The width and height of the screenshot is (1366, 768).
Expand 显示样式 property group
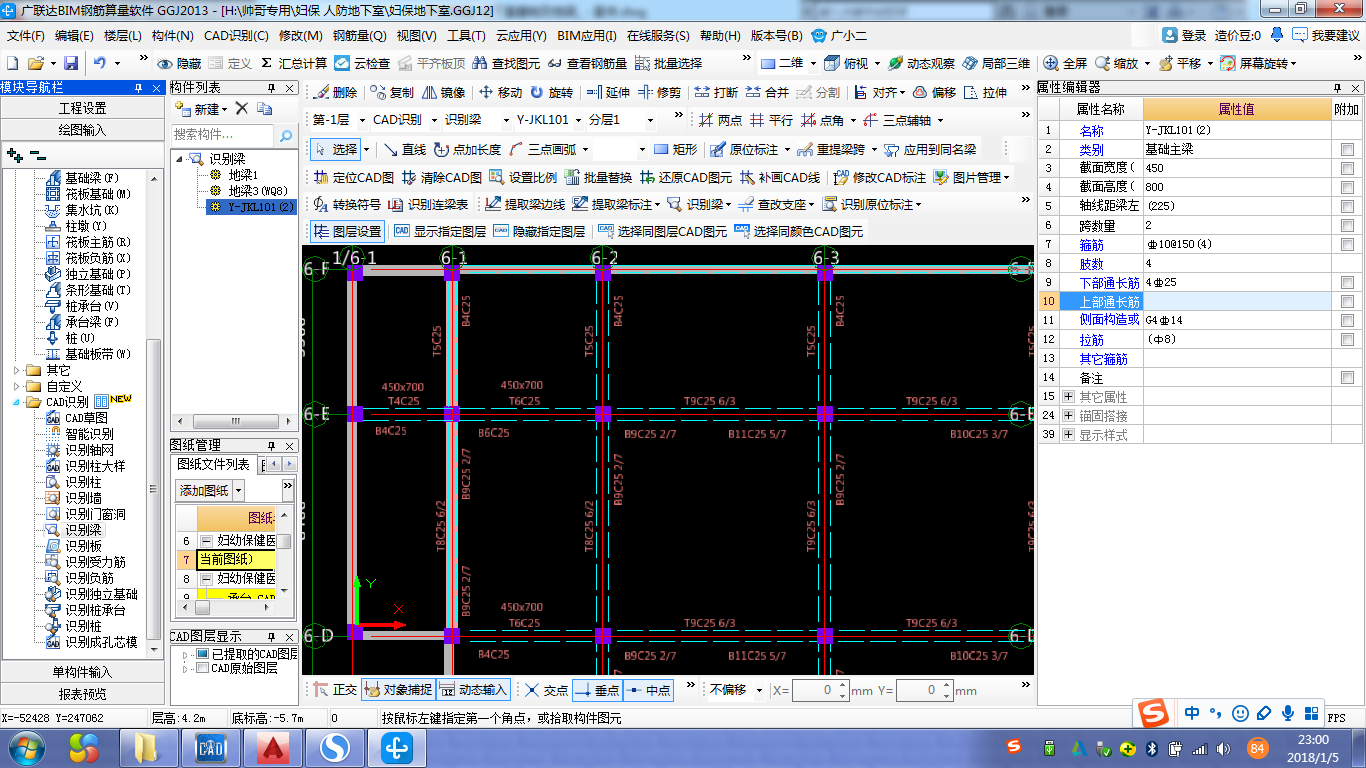click(1069, 435)
